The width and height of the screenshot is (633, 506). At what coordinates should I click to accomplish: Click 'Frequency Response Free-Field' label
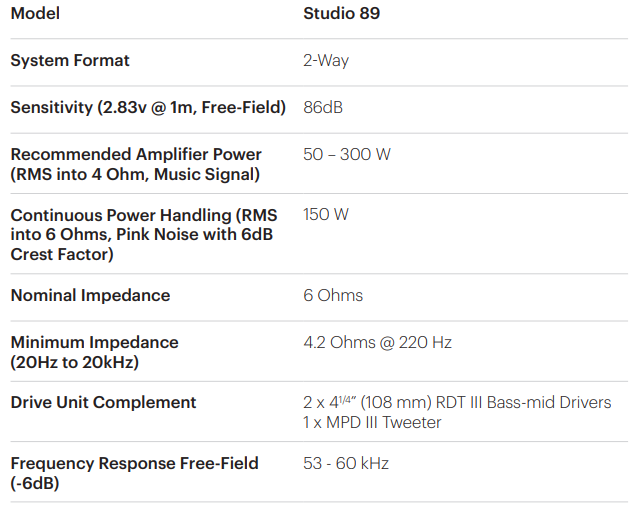(x=134, y=464)
